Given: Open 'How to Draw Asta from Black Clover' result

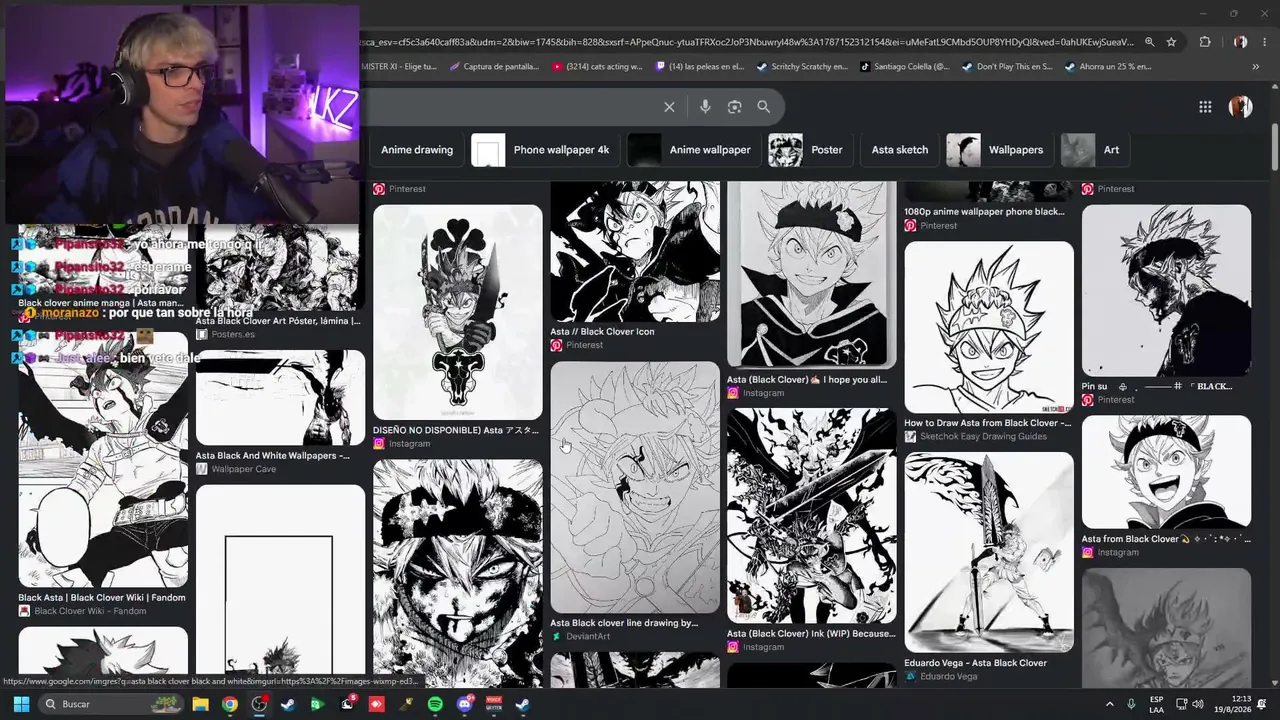Looking at the screenshot, I should coord(988,423).
